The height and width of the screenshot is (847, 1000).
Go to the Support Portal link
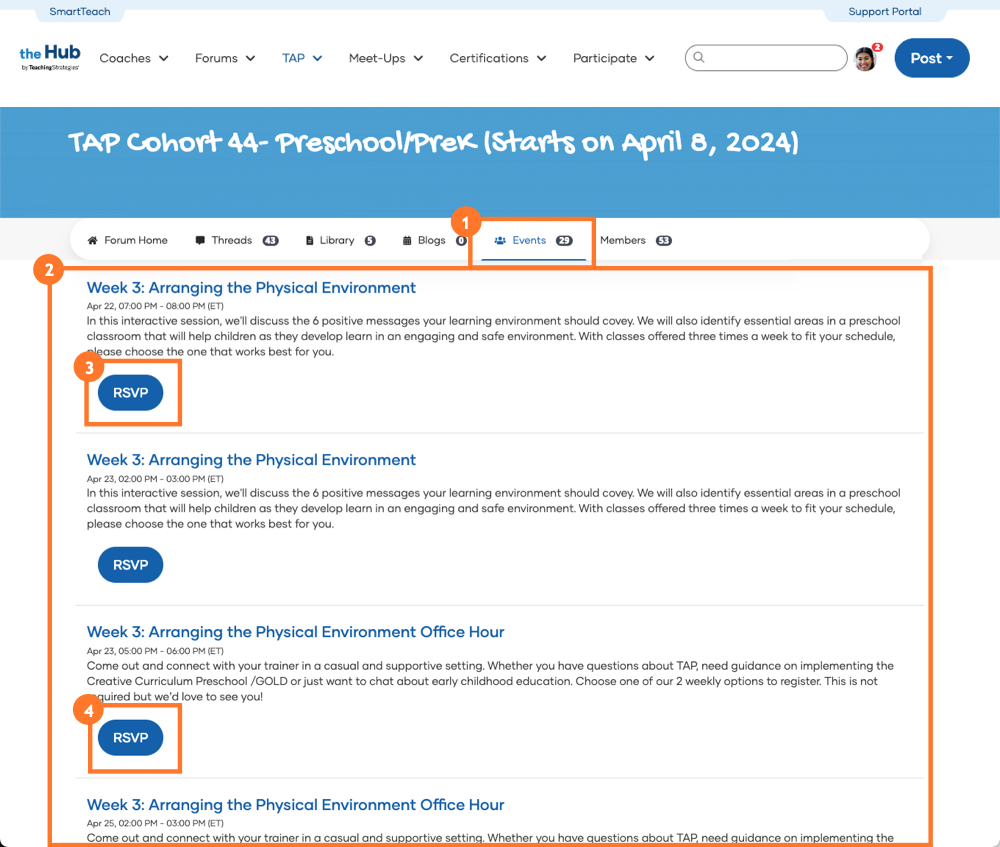coord(884,12)
